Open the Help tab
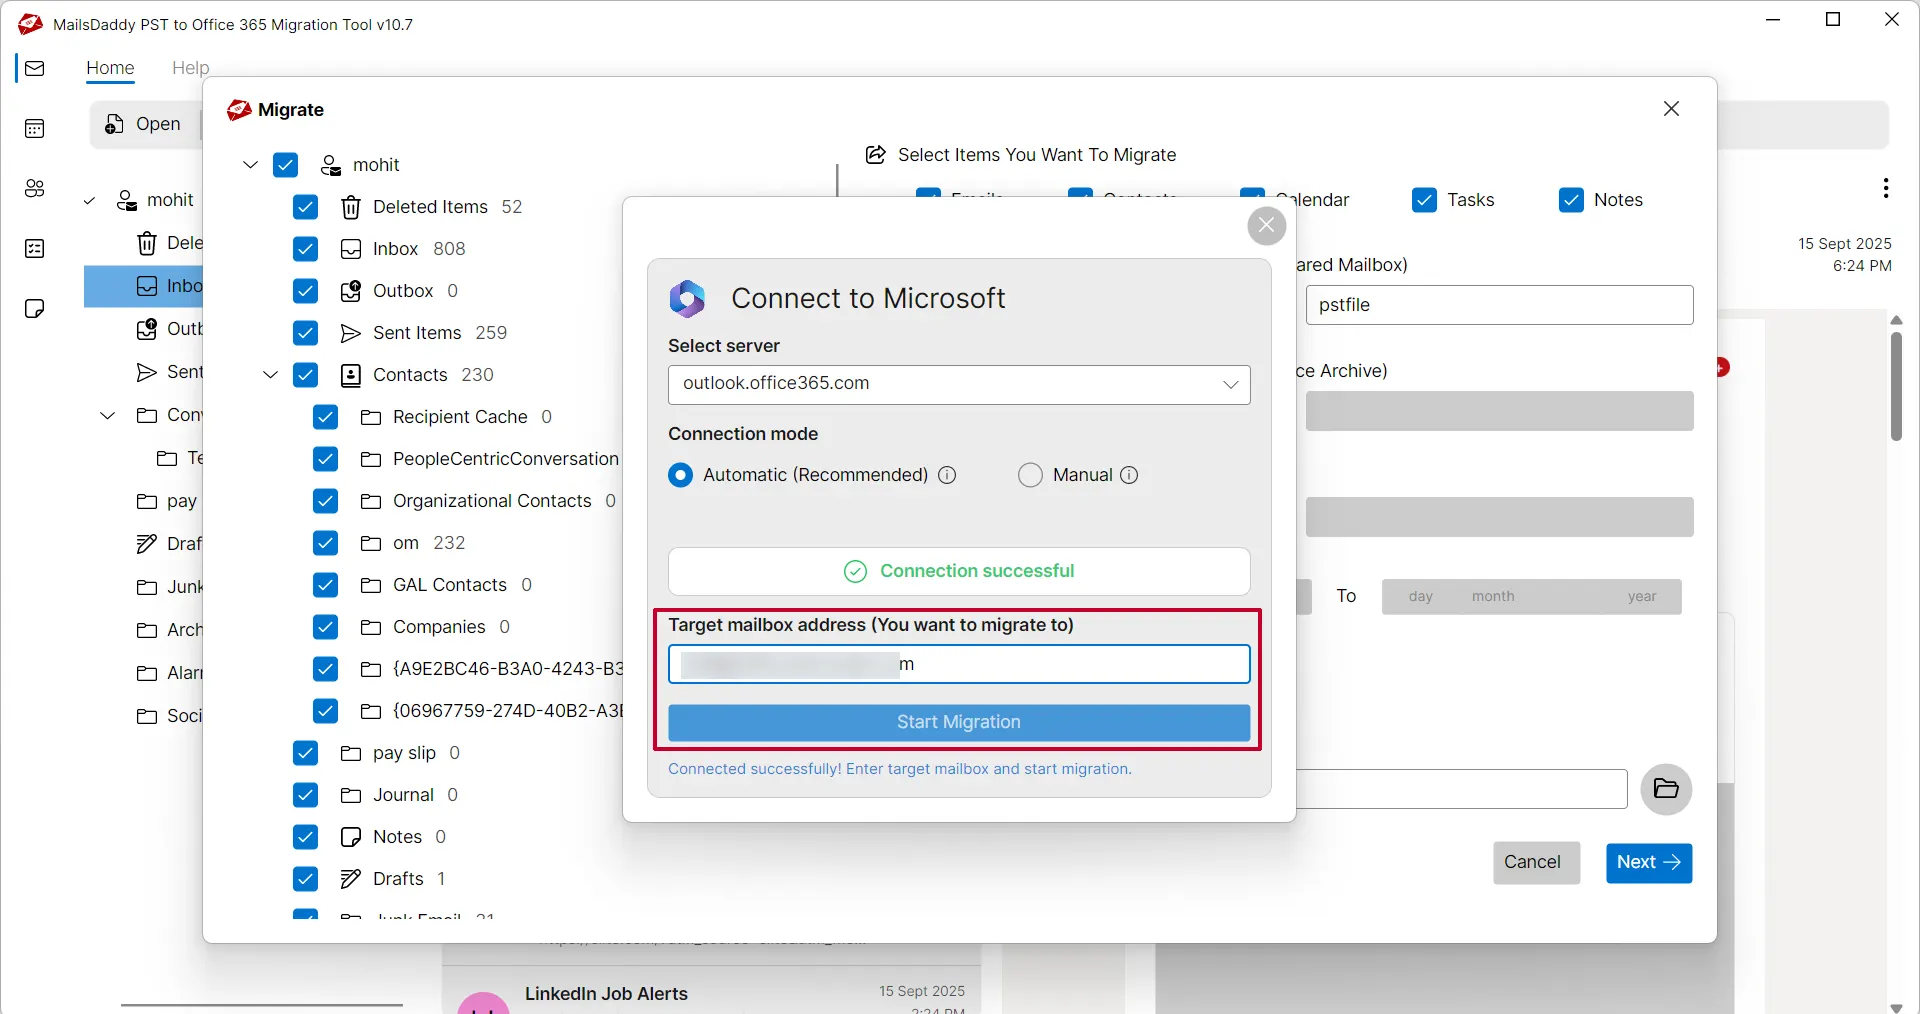 pyautogui.click(x=190, y=68)
